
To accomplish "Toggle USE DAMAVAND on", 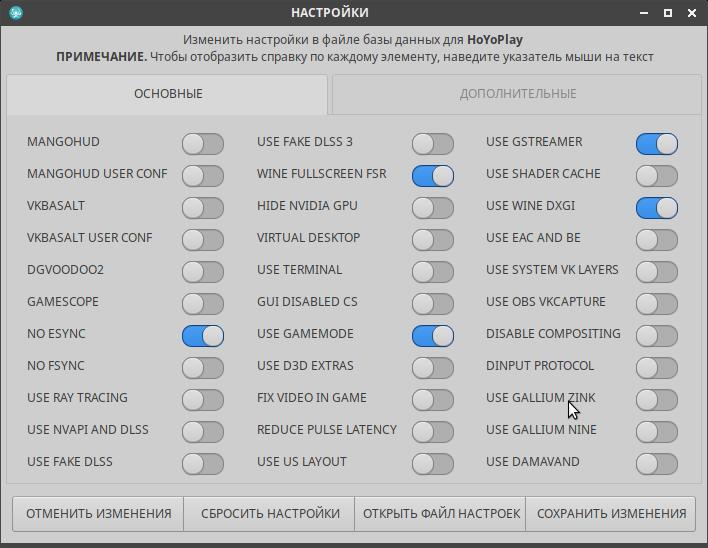I will click(657, 464).
